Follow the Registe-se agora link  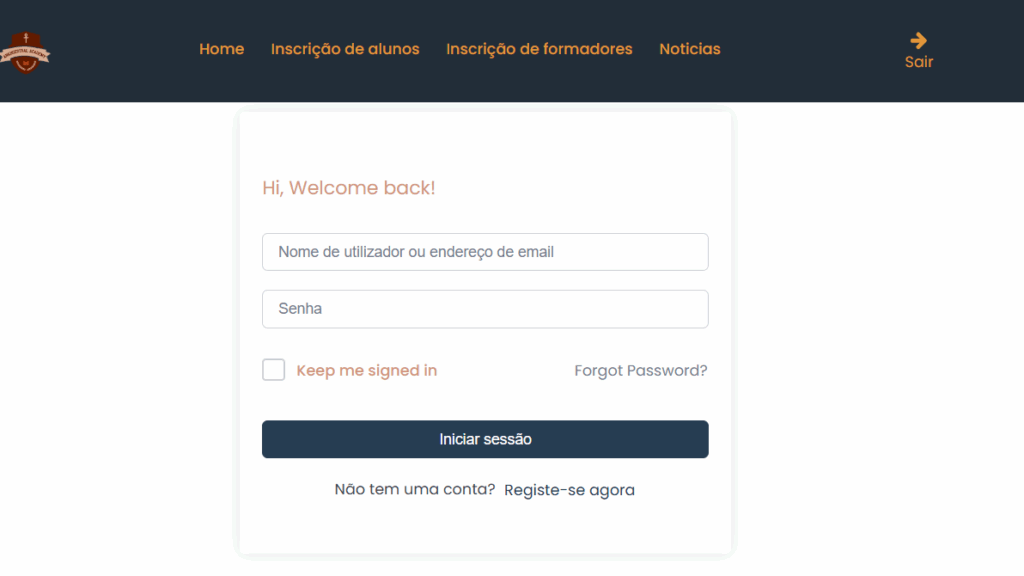click(x=569, y=490)
